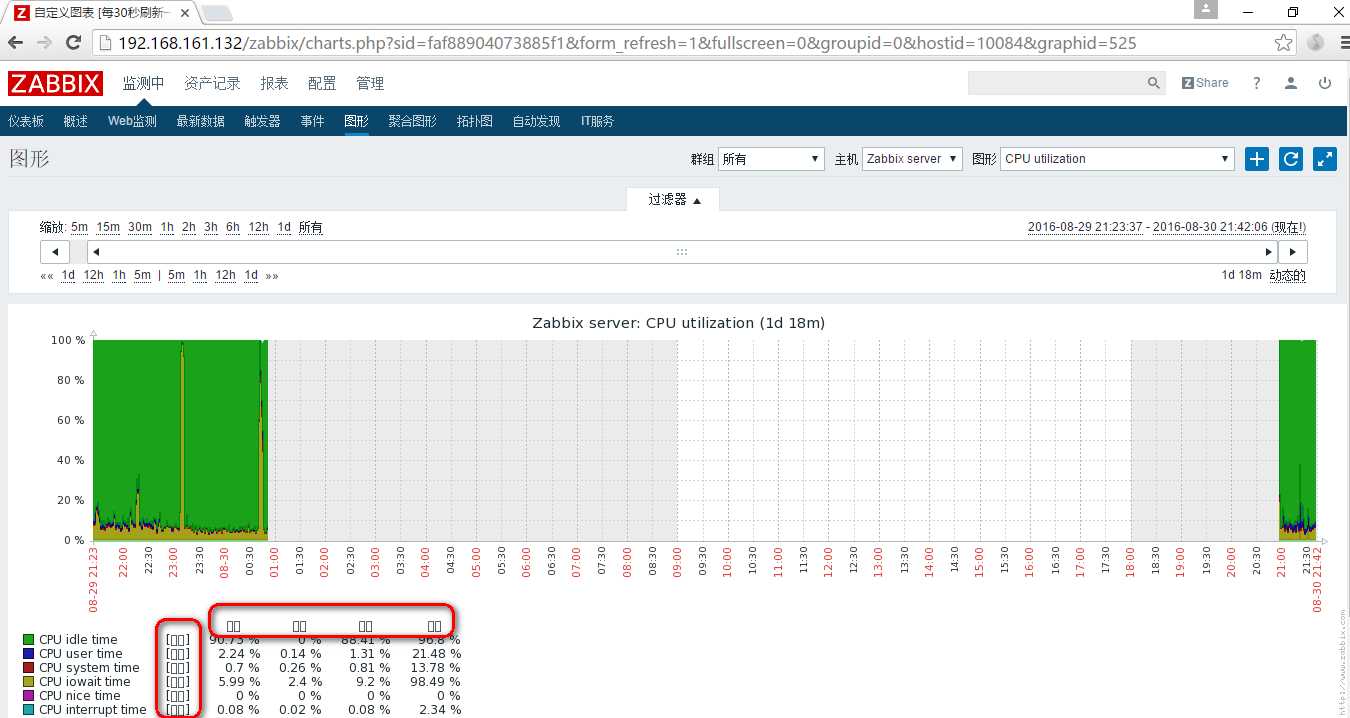This screenshot has height=718, width=1350.
Task: Open the user profile icon
Action: pos(1291,83)
